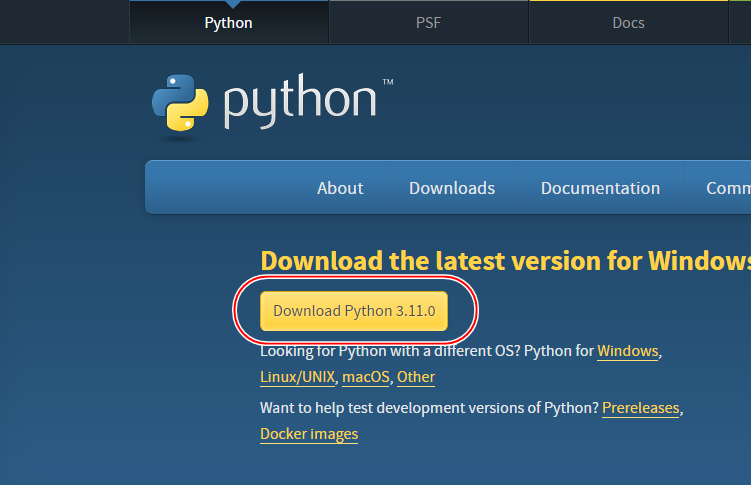
Task: Follow the Windows download link
Action: 627,351
